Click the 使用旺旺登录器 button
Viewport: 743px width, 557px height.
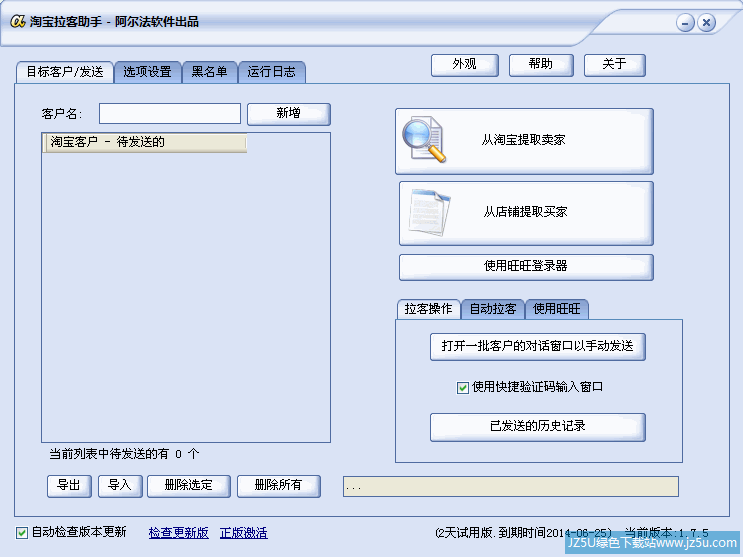click(526, 267)
